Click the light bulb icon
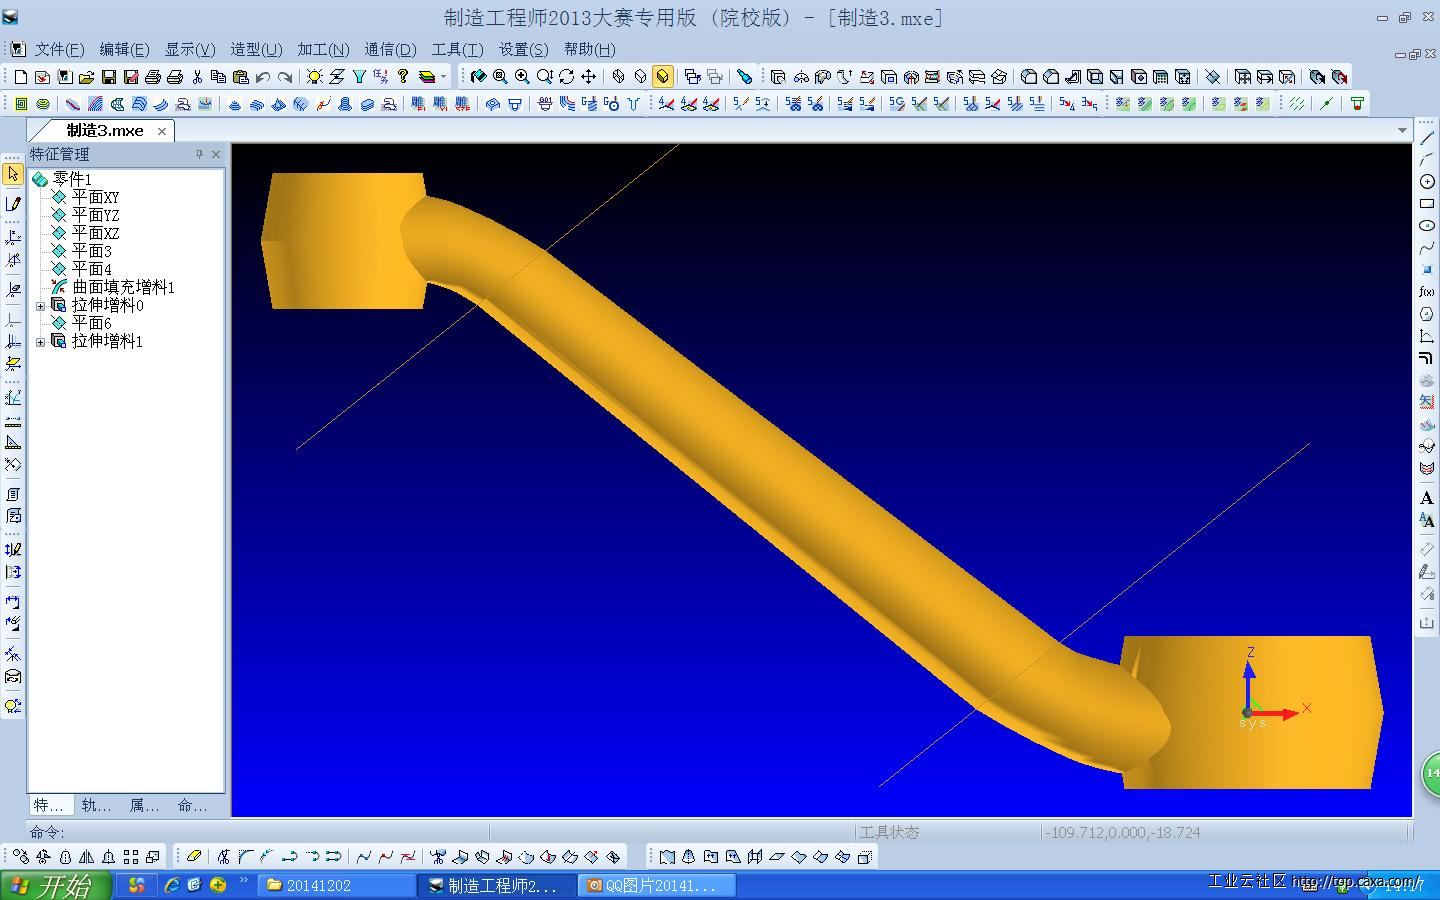 pyautogui.click(x=315, y=76)
